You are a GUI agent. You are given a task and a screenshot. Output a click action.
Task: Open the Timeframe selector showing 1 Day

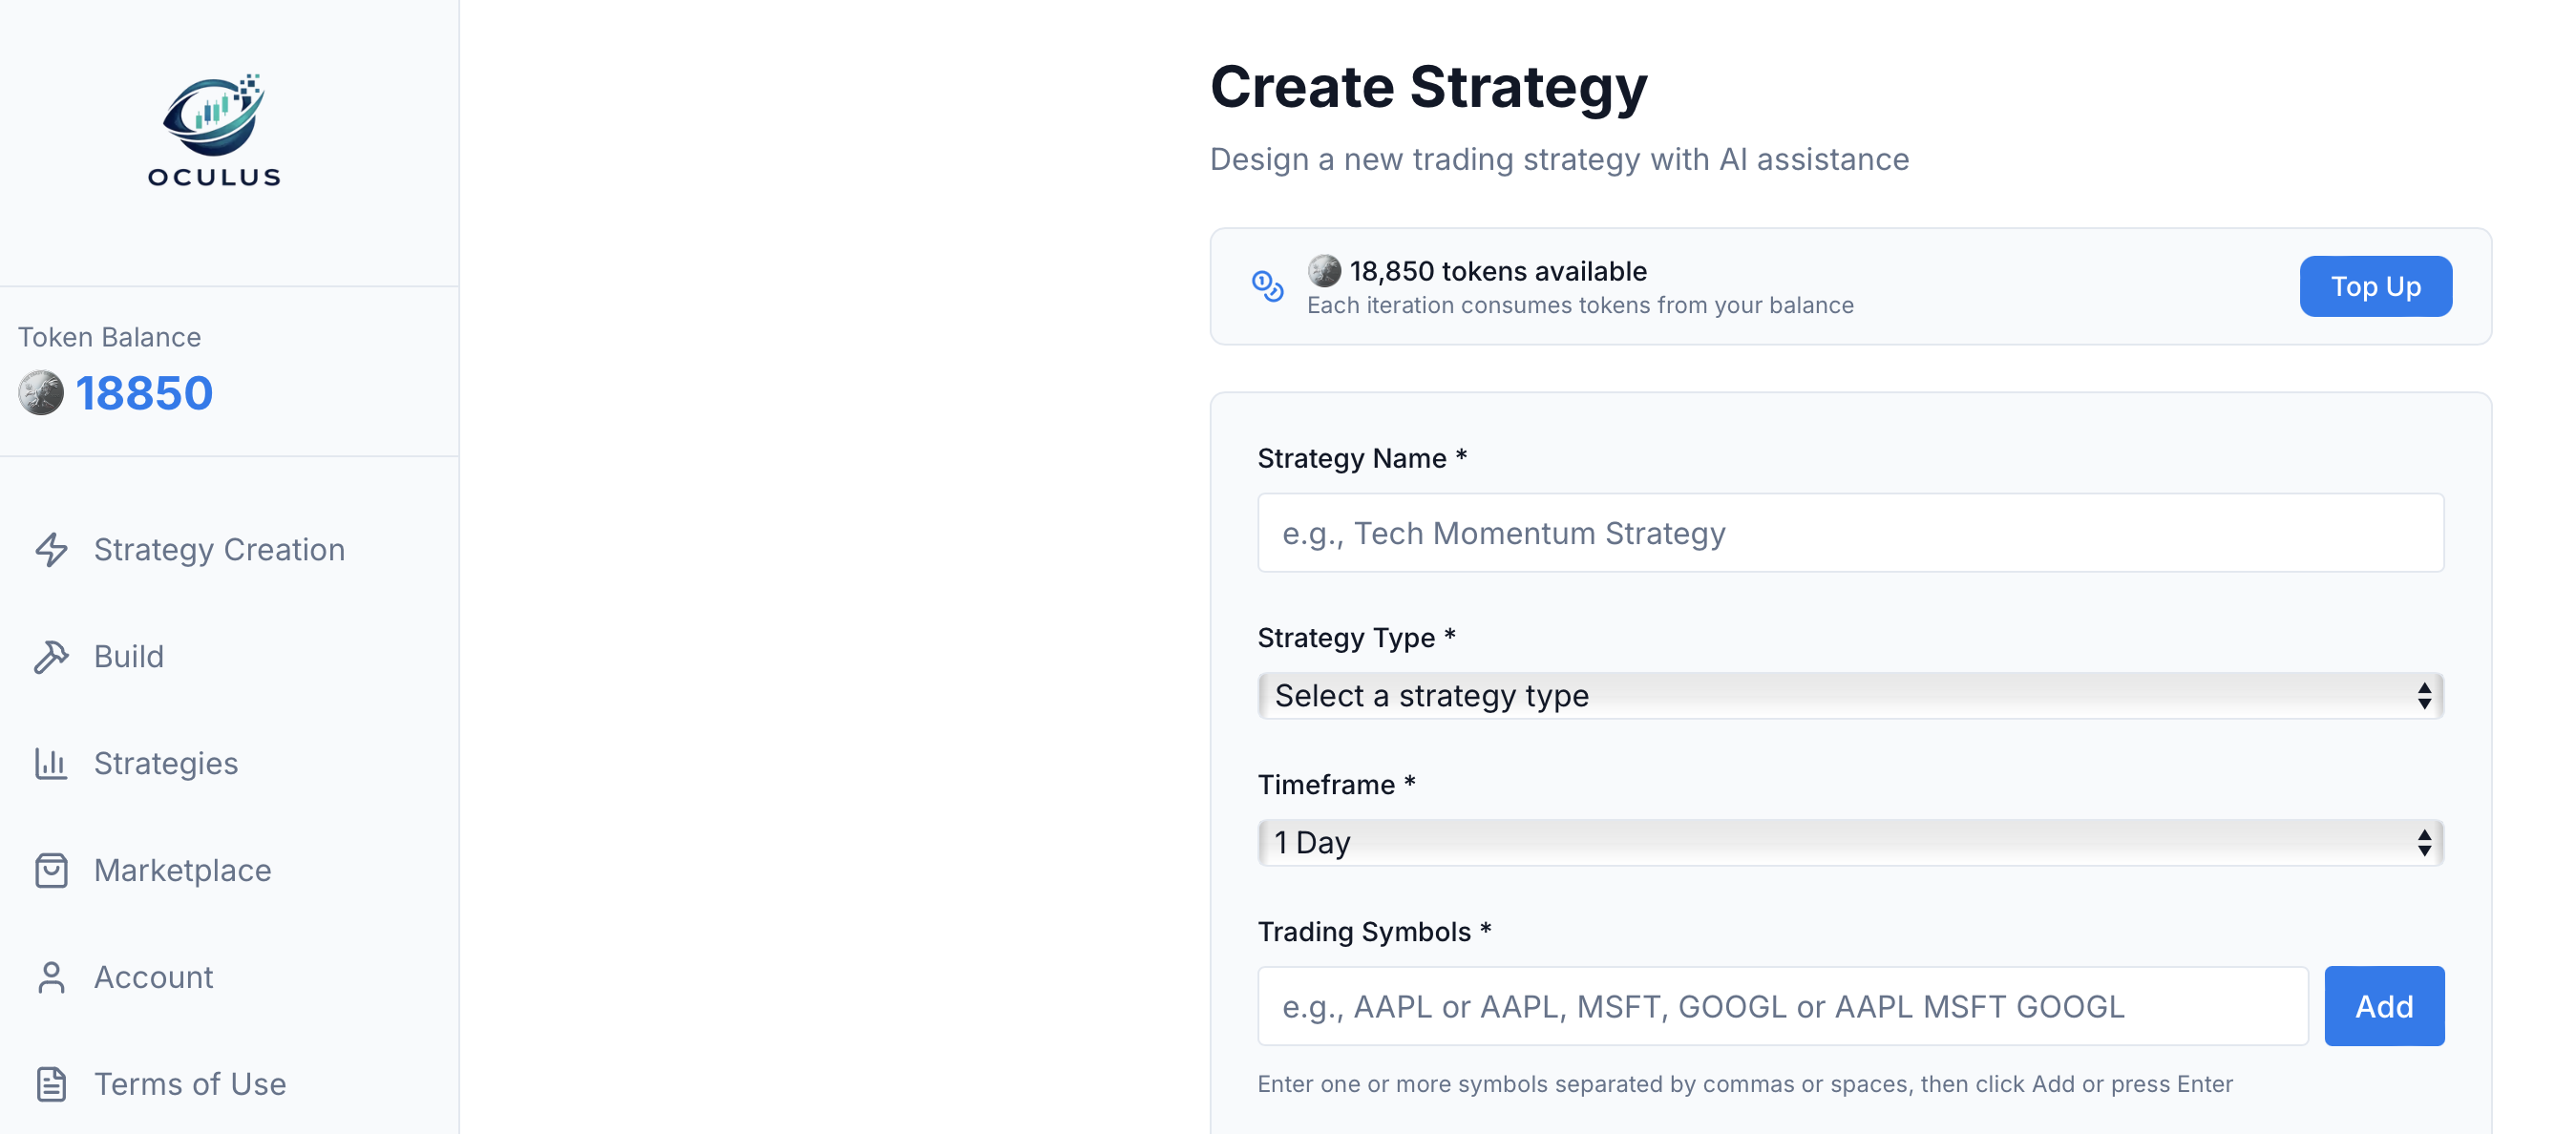[1849, 842]
